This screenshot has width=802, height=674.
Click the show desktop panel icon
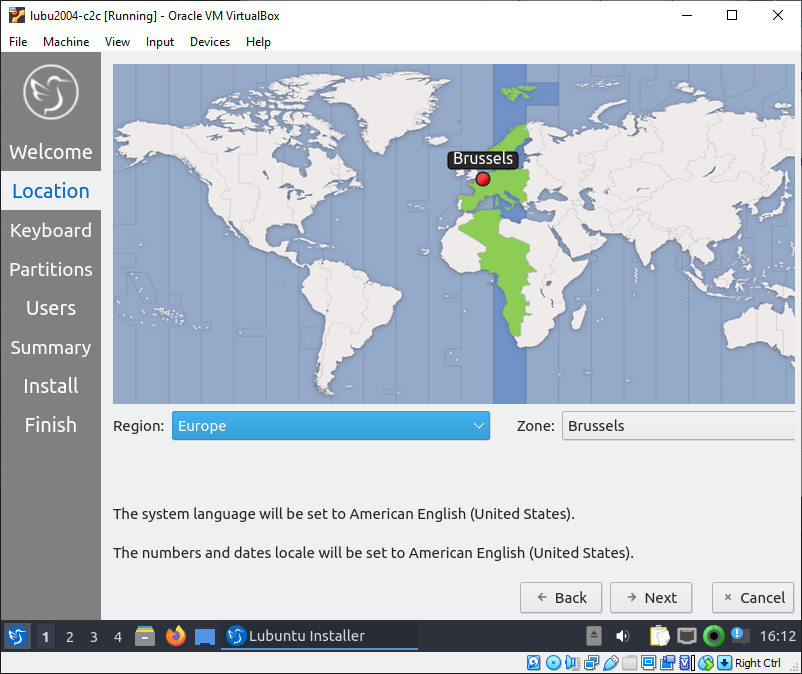pyautogui.click(x=205, y=636)
